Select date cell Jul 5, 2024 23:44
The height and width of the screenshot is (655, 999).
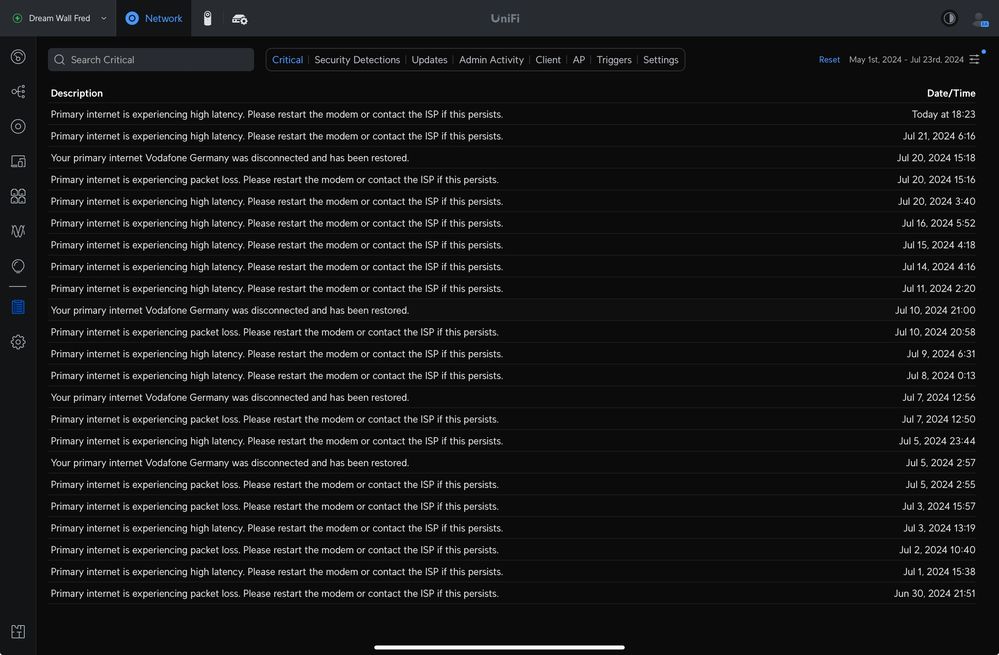[x=937, y=441]
